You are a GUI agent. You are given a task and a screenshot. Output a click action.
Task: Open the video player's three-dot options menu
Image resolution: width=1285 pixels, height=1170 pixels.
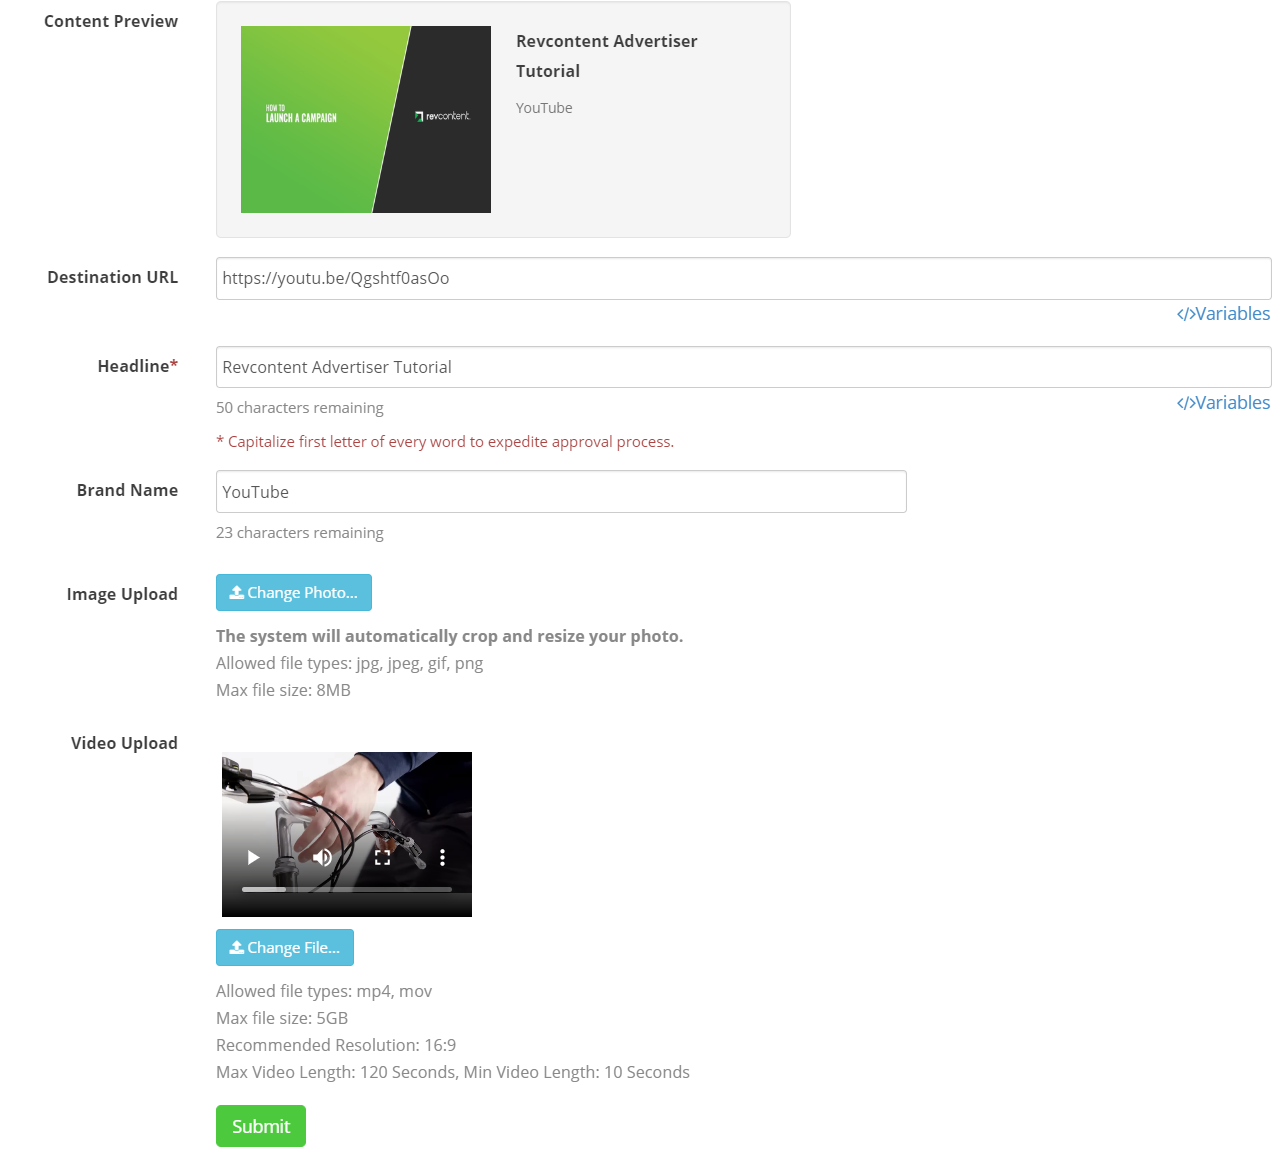pyautogui.click(x=442, y=857)
